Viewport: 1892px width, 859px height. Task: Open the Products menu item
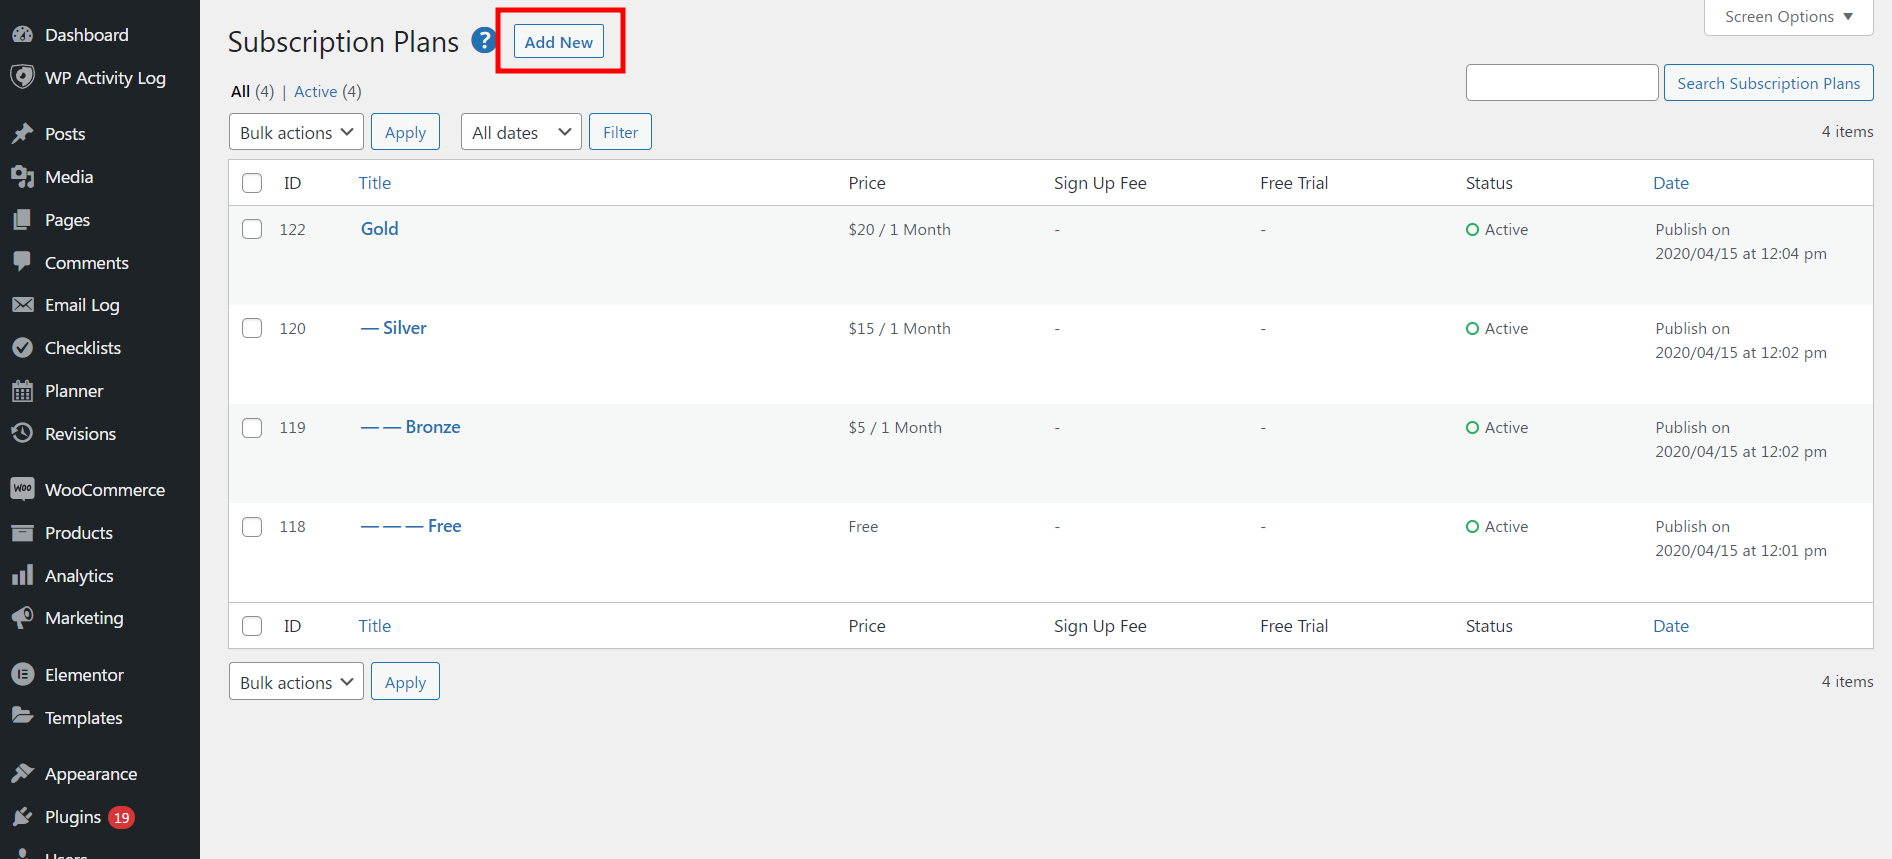(79, 533)
